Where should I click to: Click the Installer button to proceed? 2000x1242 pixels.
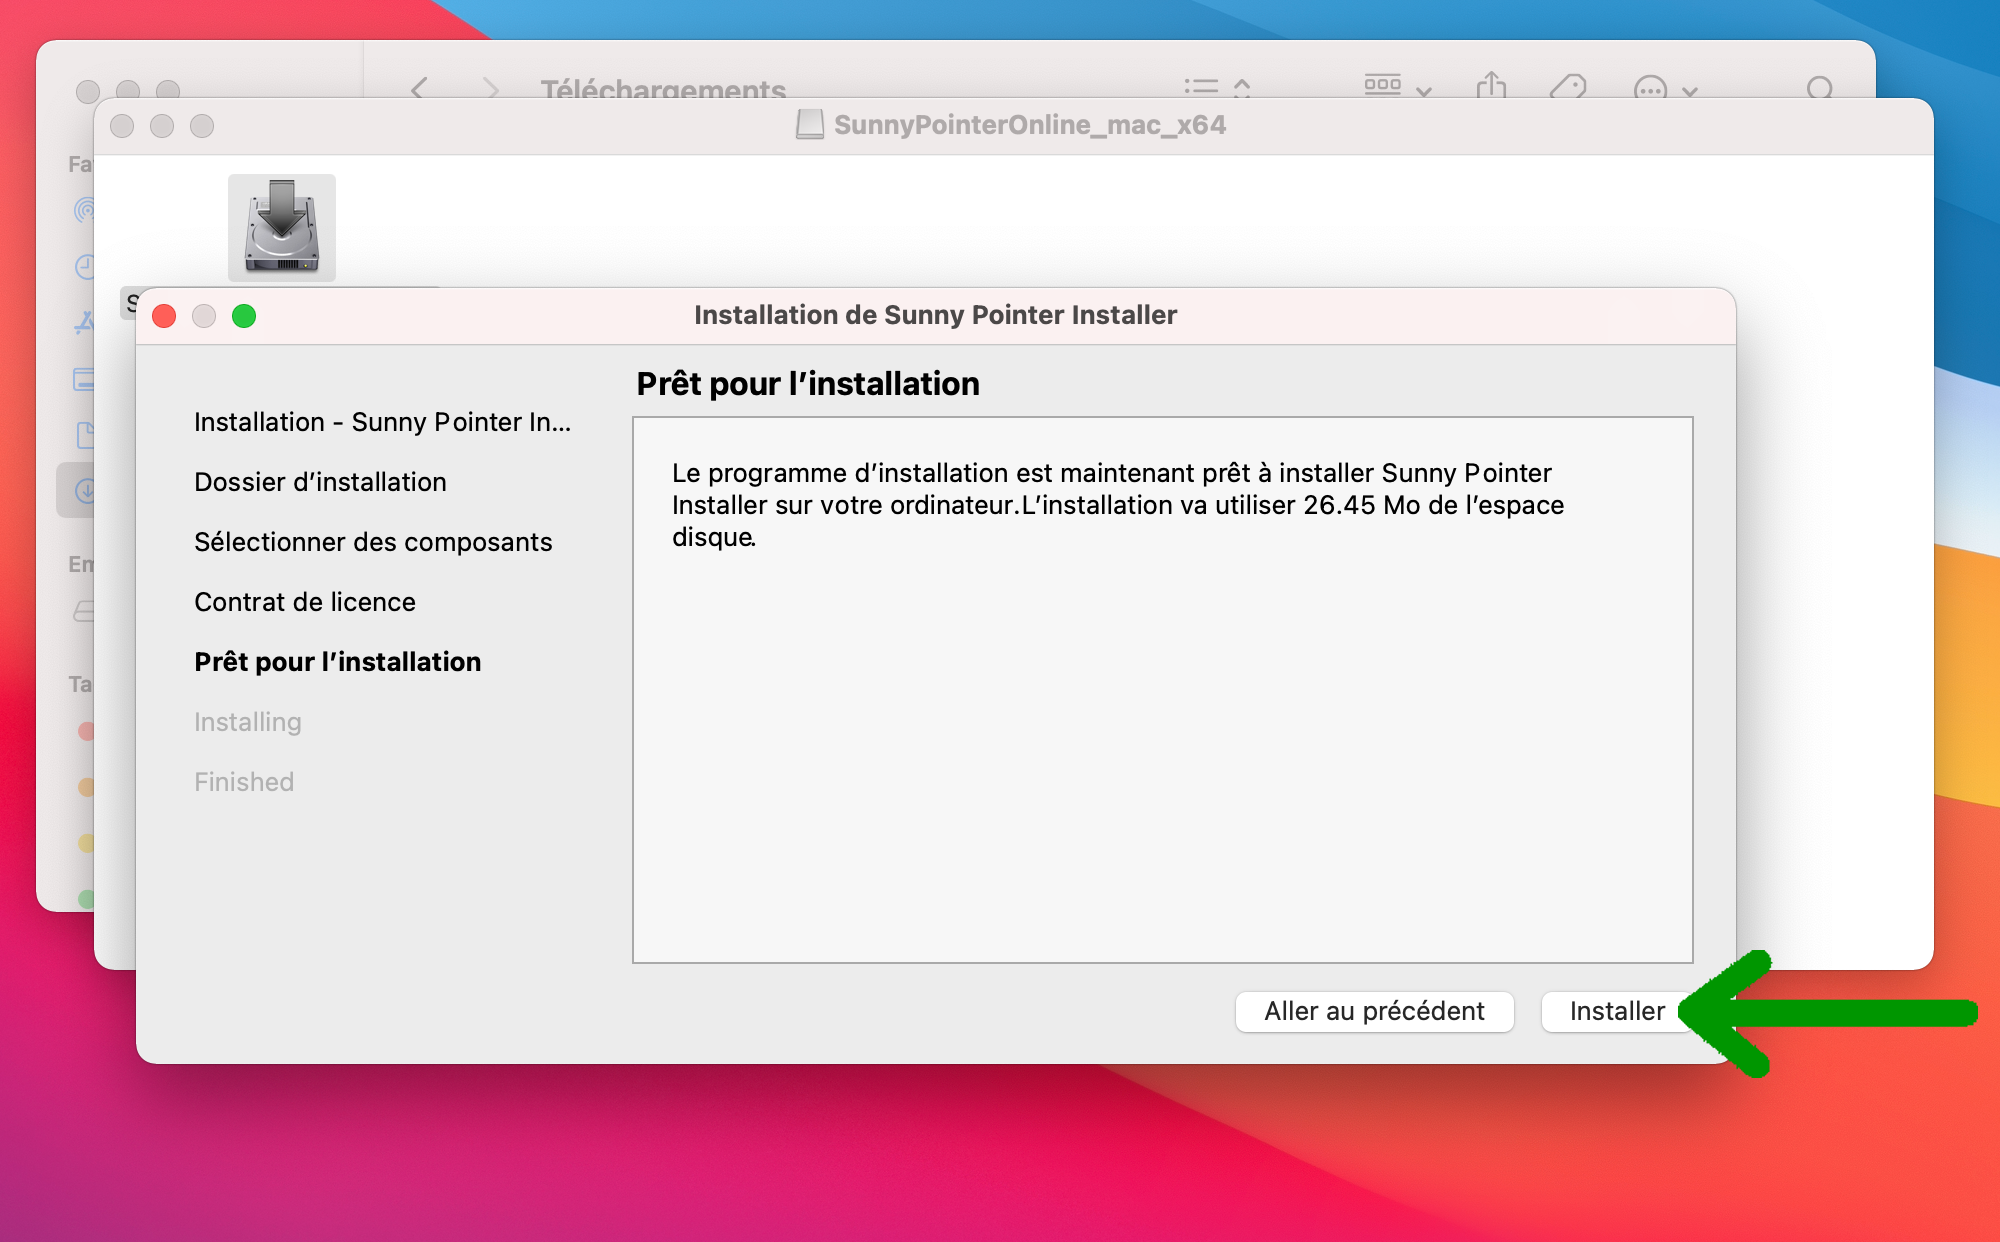pos(1619,1010)
